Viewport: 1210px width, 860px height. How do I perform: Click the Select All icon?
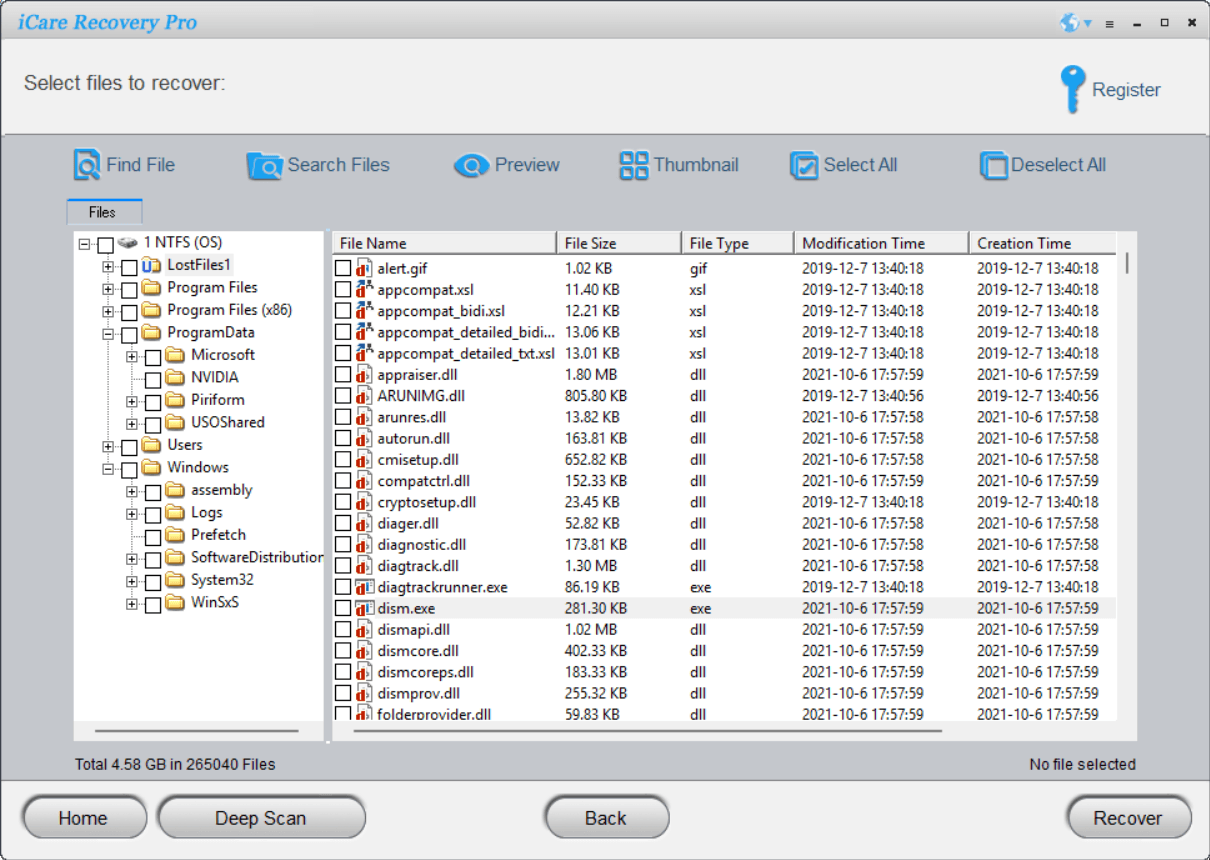(804, 166)
